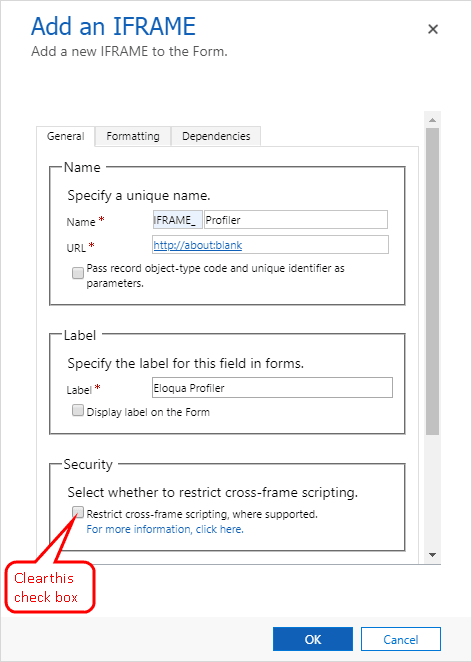Open the http://about:blank link

click(198, 245)
